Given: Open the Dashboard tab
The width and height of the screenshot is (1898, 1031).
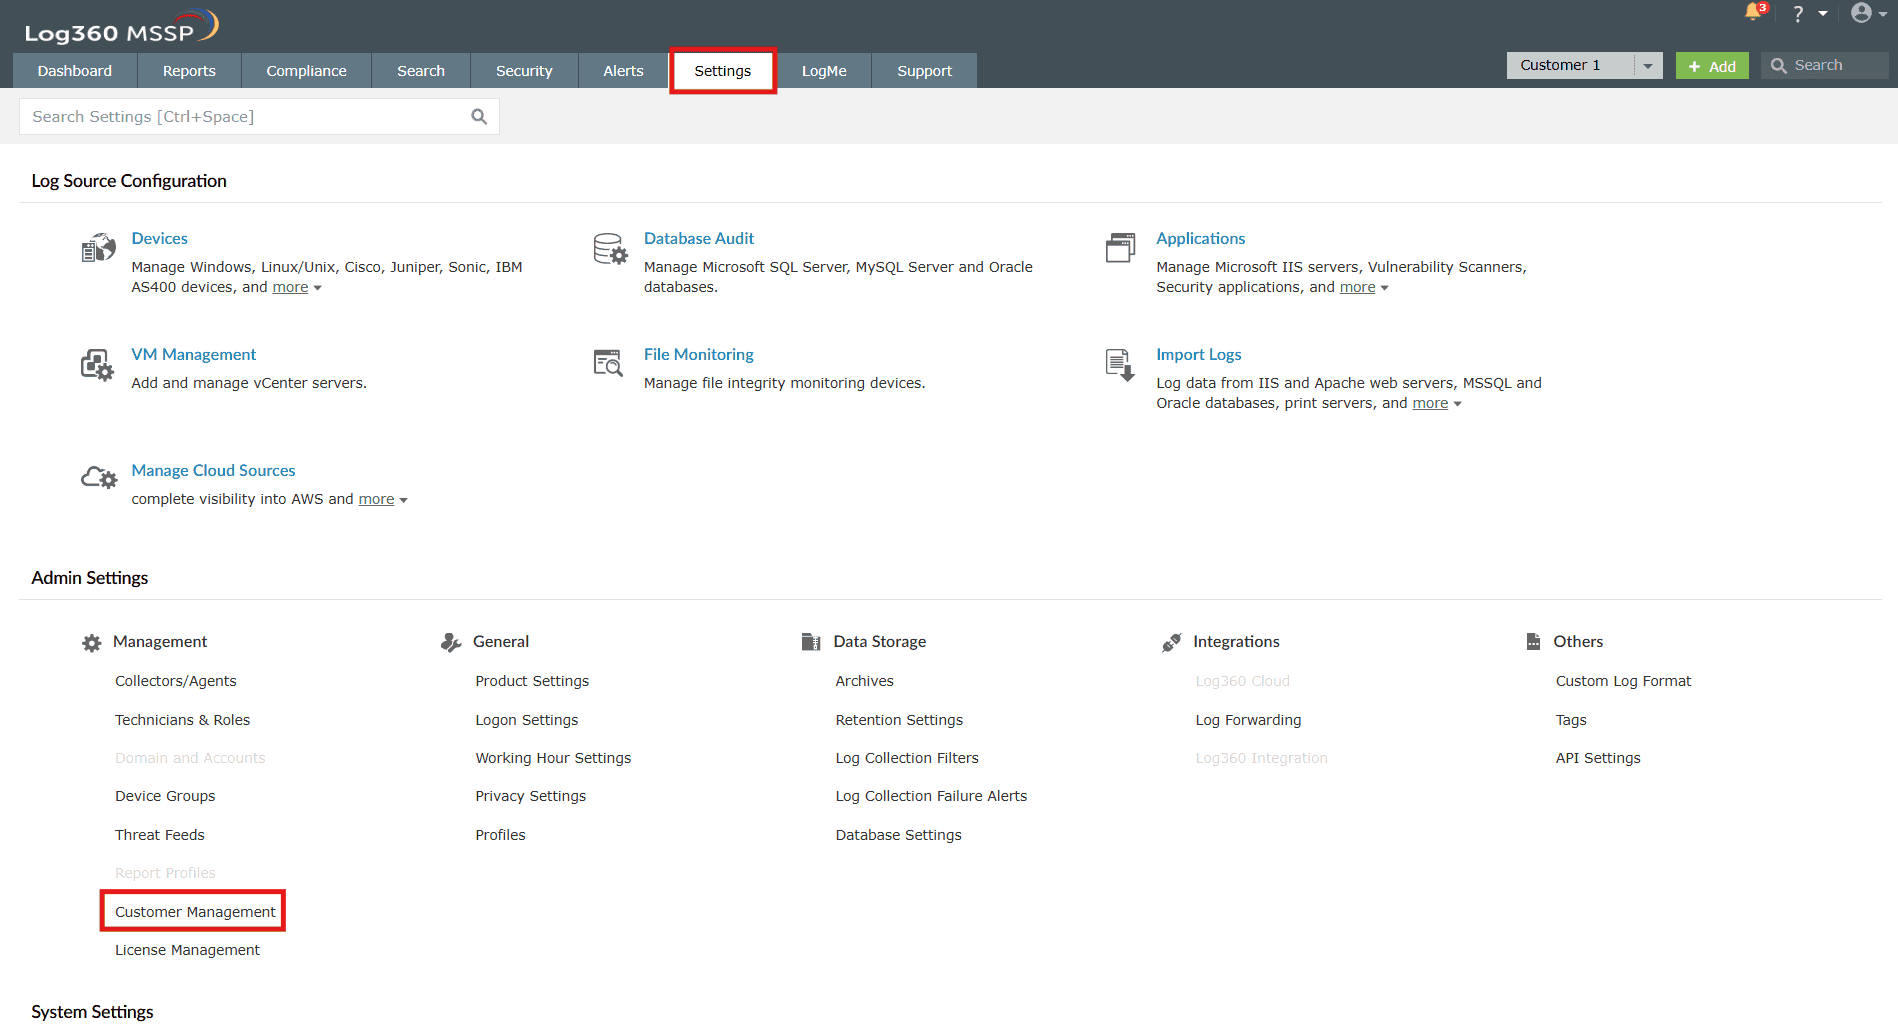Looking at the screenshot, I should [x=75, y=71].
